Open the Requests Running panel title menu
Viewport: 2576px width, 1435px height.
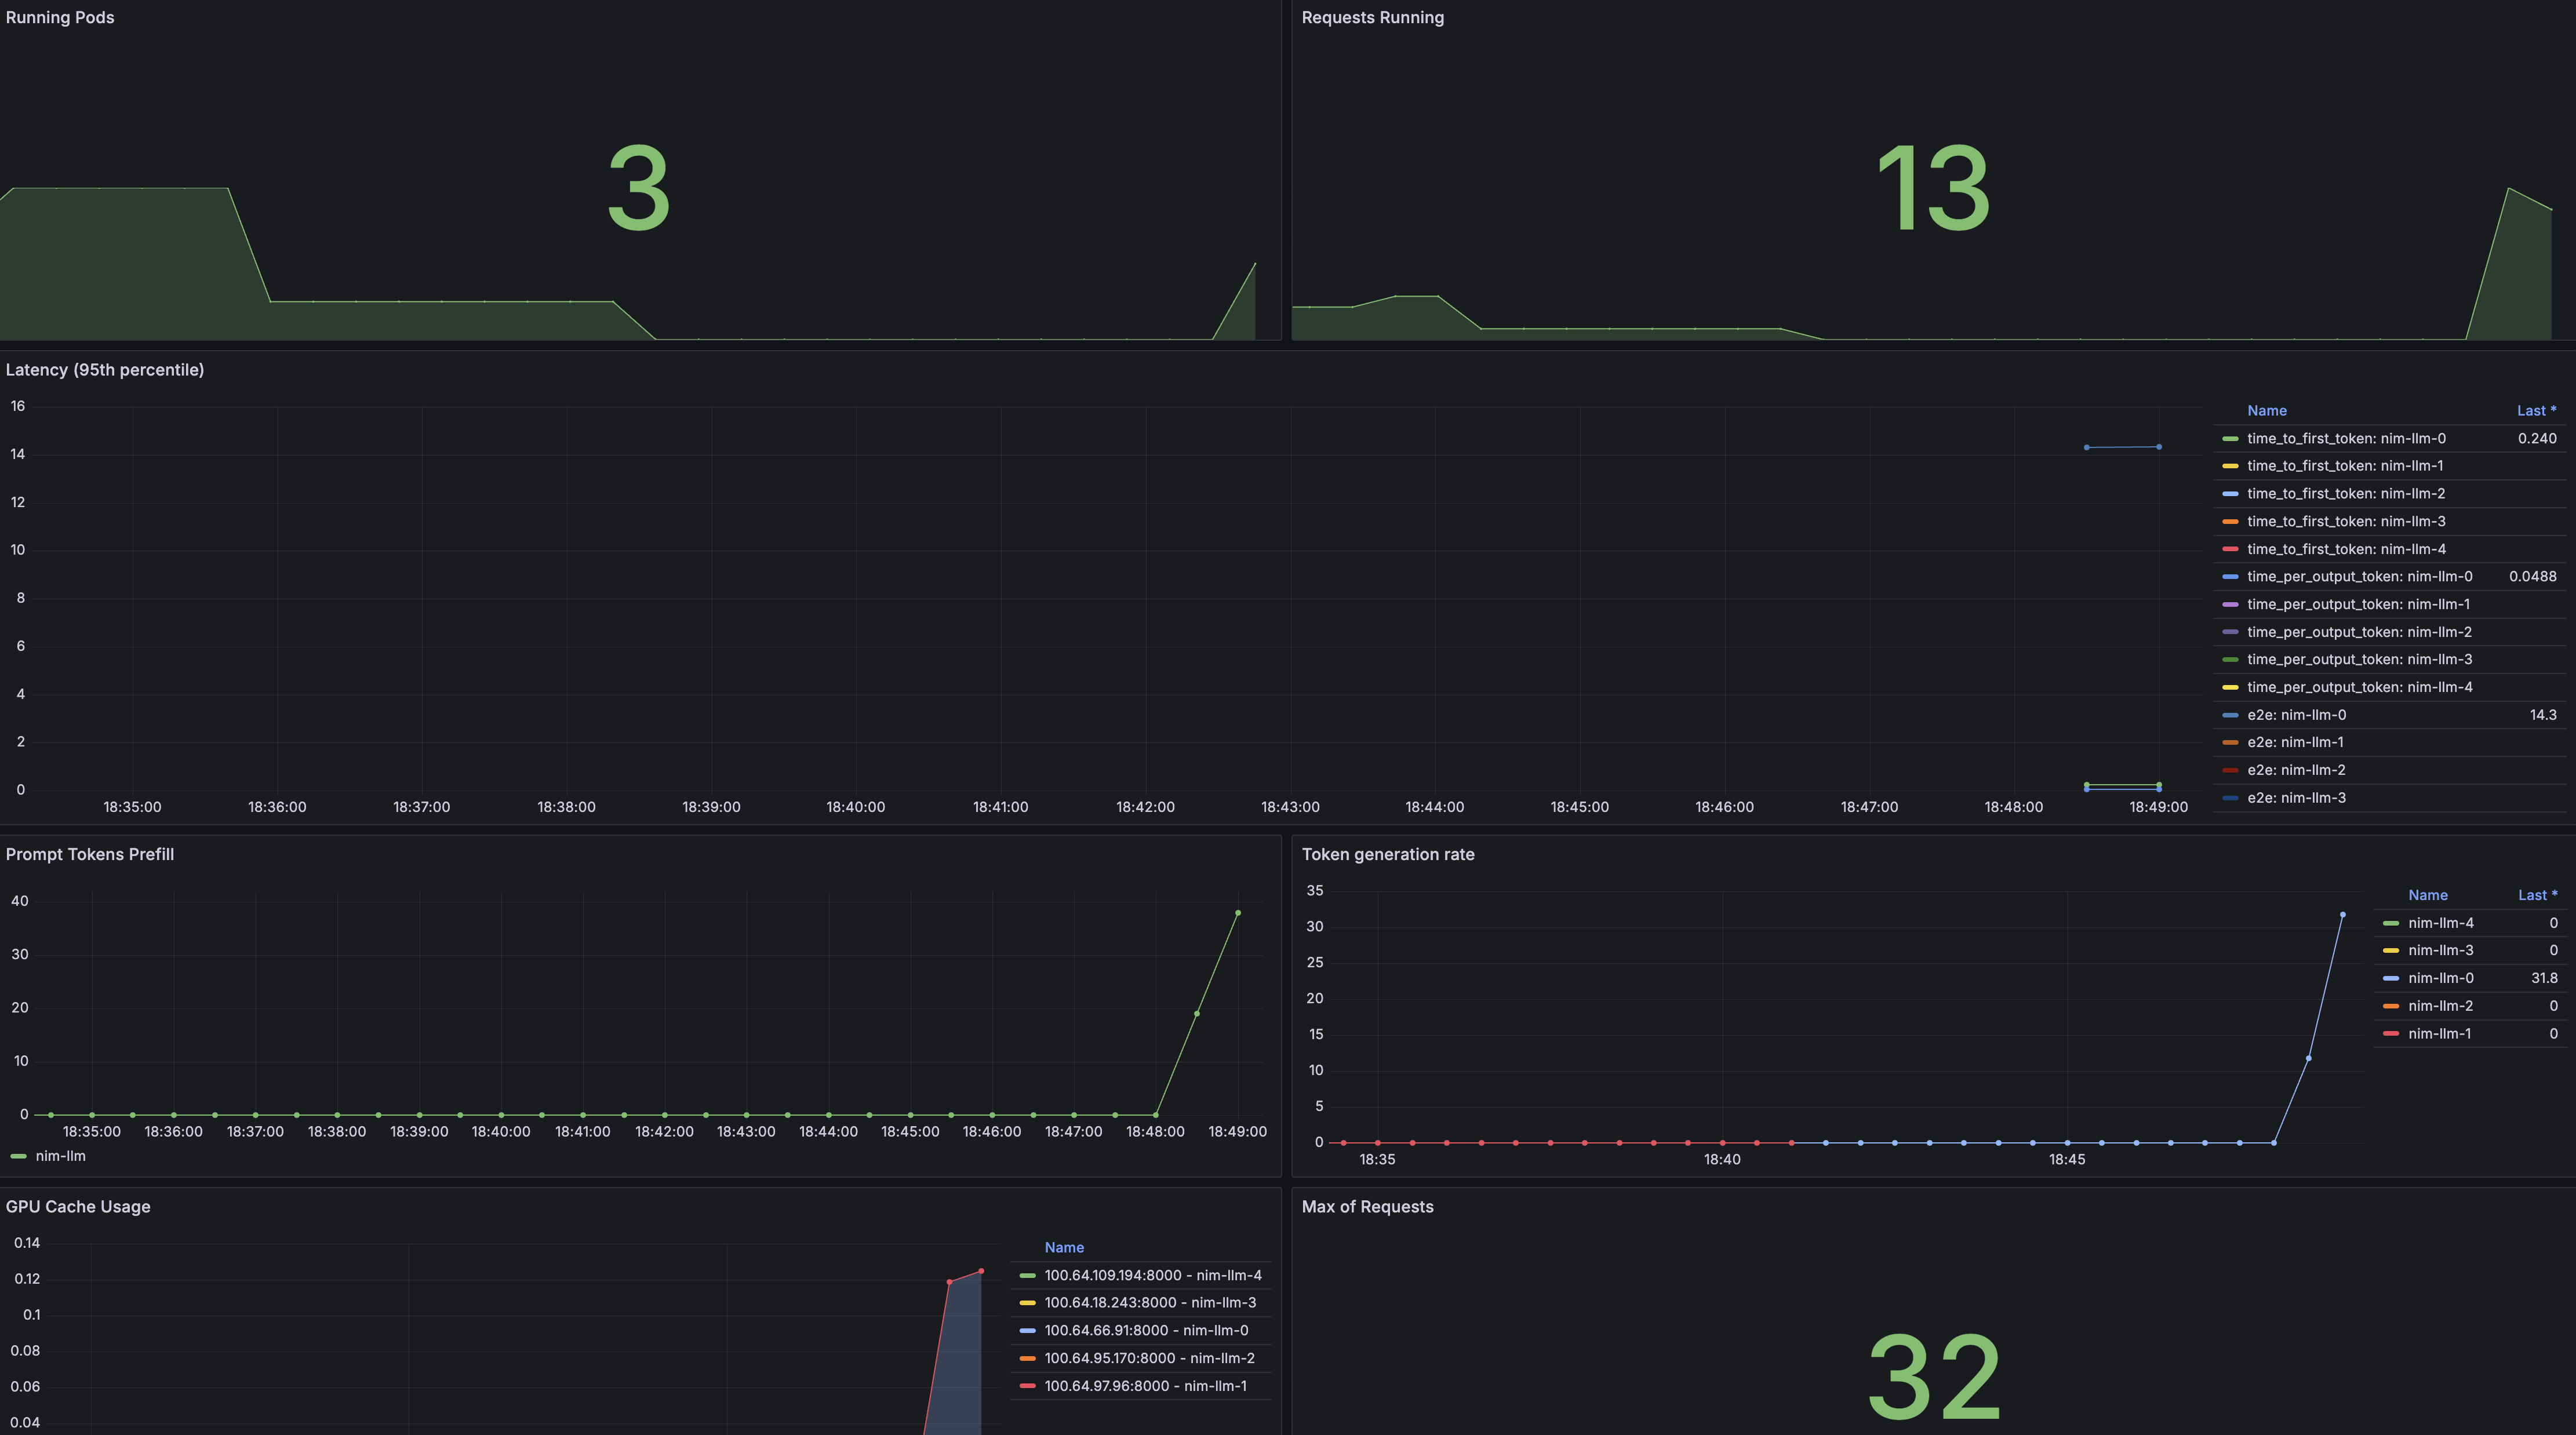(x=1372, y=18)
